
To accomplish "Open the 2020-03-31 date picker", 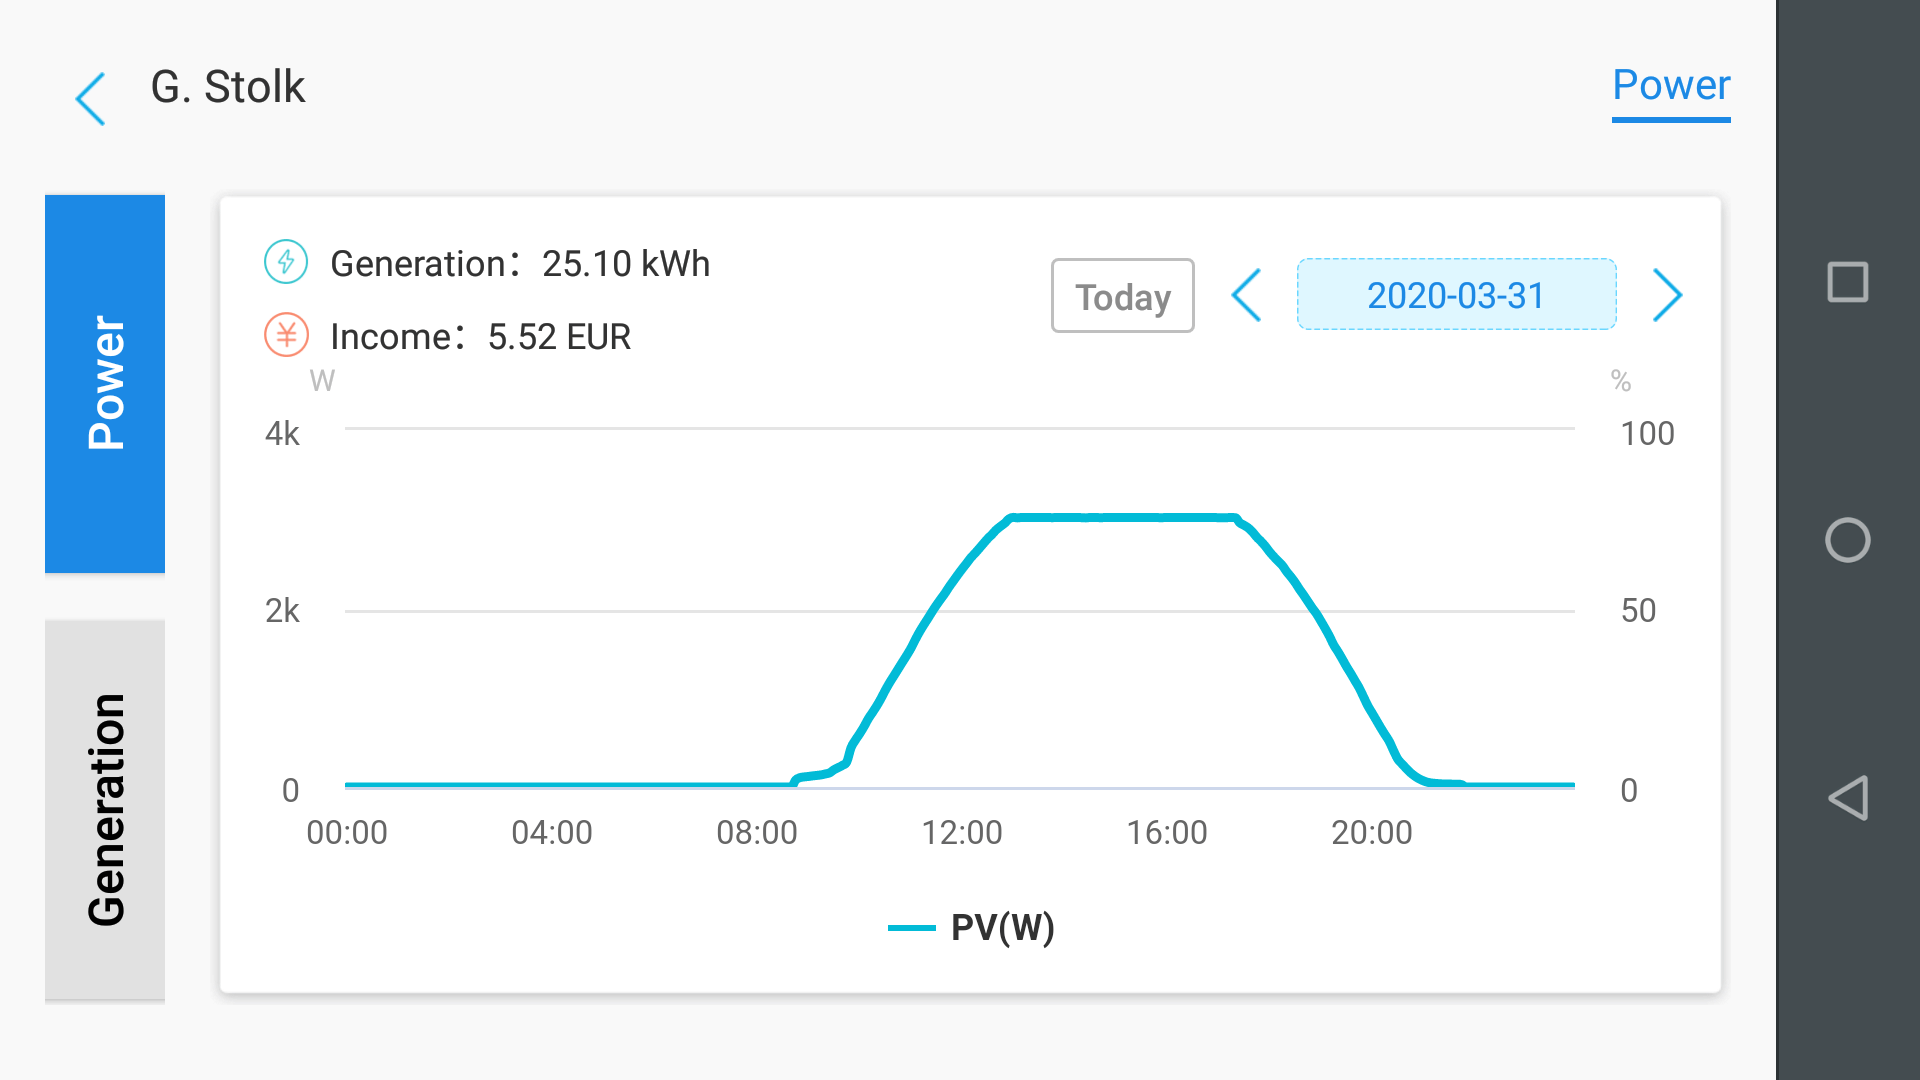I will tap(1456, 295).
